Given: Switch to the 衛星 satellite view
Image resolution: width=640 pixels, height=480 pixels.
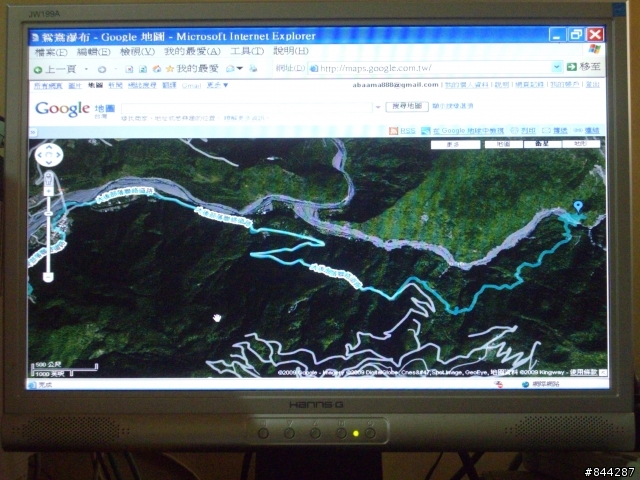Looking at the screenshot, I should (542, 144).
